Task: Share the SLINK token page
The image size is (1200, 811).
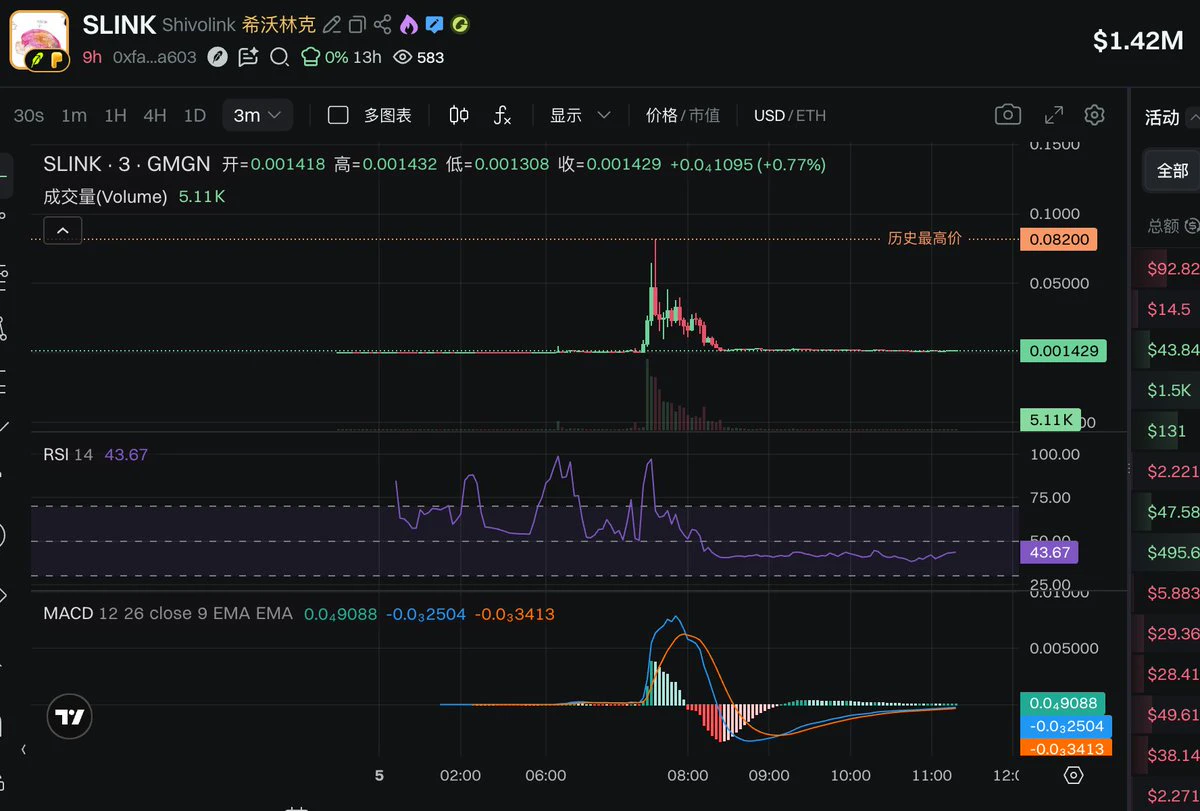Action: 383,25
